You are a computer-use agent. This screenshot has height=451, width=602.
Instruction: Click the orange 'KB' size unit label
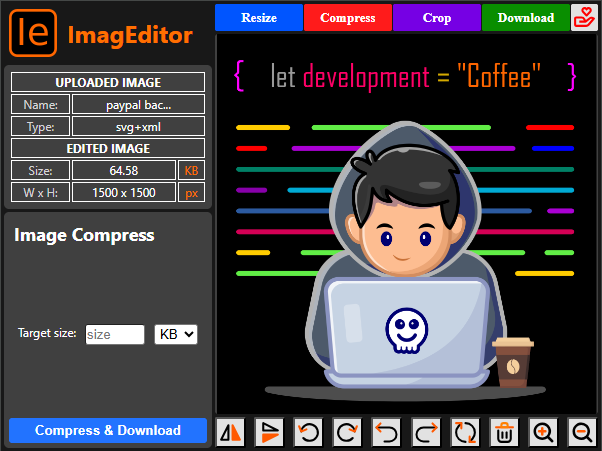(192, 170)
